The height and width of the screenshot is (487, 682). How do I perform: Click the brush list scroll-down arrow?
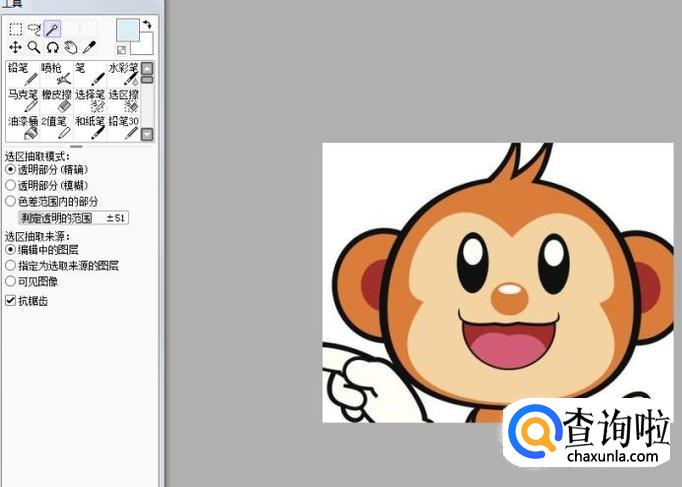(147, 134)
